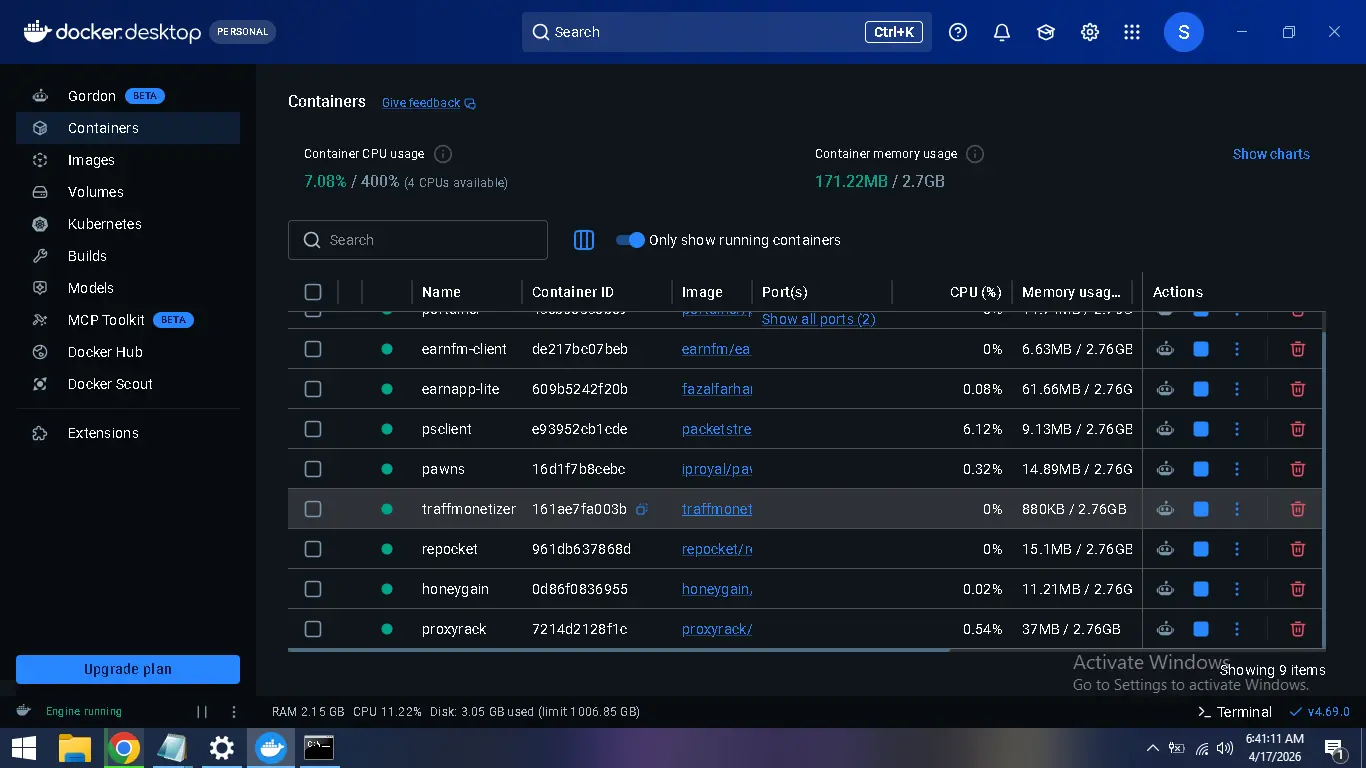Open the table columns customization icon
This screenshot has width=1366, height=768.
[x=584, y=240]
